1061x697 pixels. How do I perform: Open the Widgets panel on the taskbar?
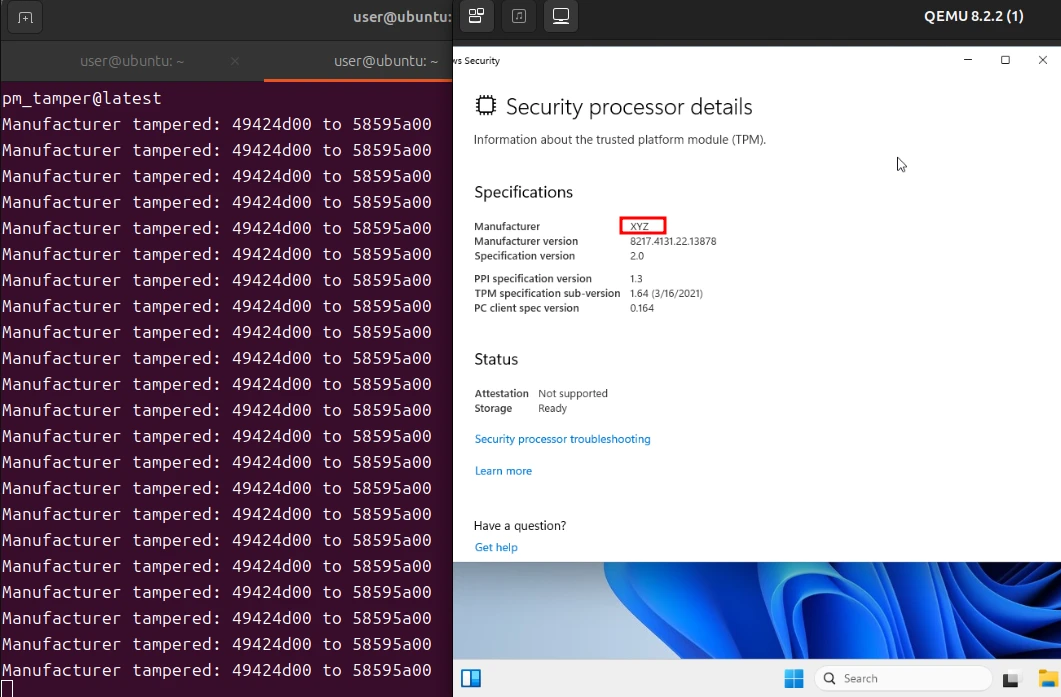471,679
